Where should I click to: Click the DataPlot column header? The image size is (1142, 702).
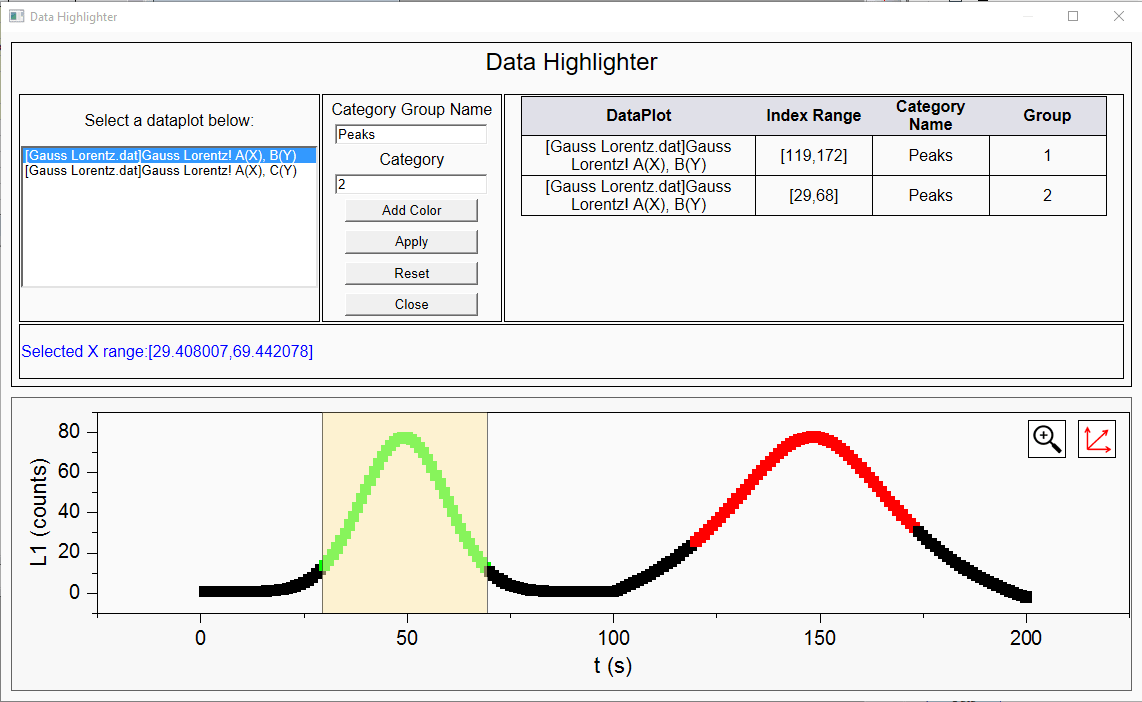(x=638, y=116)
